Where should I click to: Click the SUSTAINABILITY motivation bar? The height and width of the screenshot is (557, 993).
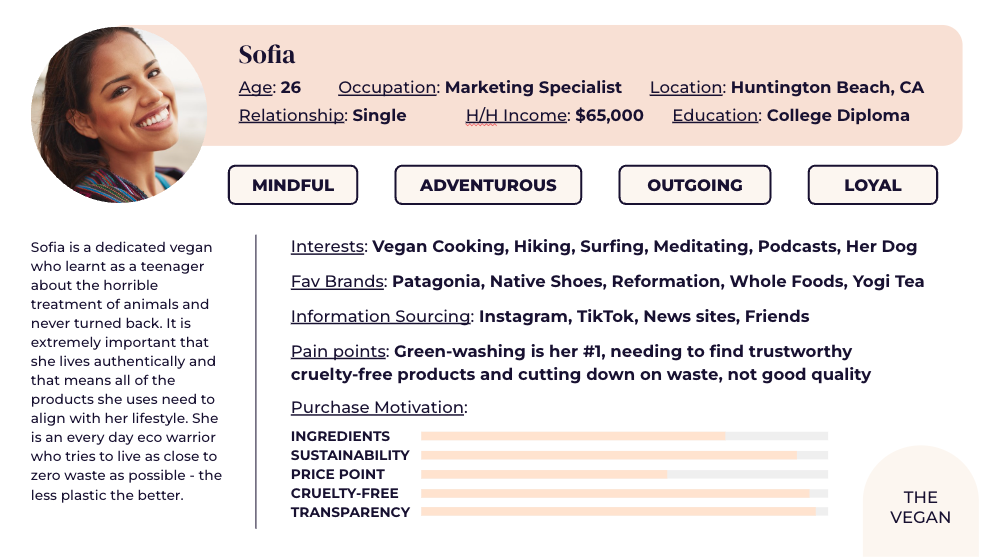click(624, 455)
